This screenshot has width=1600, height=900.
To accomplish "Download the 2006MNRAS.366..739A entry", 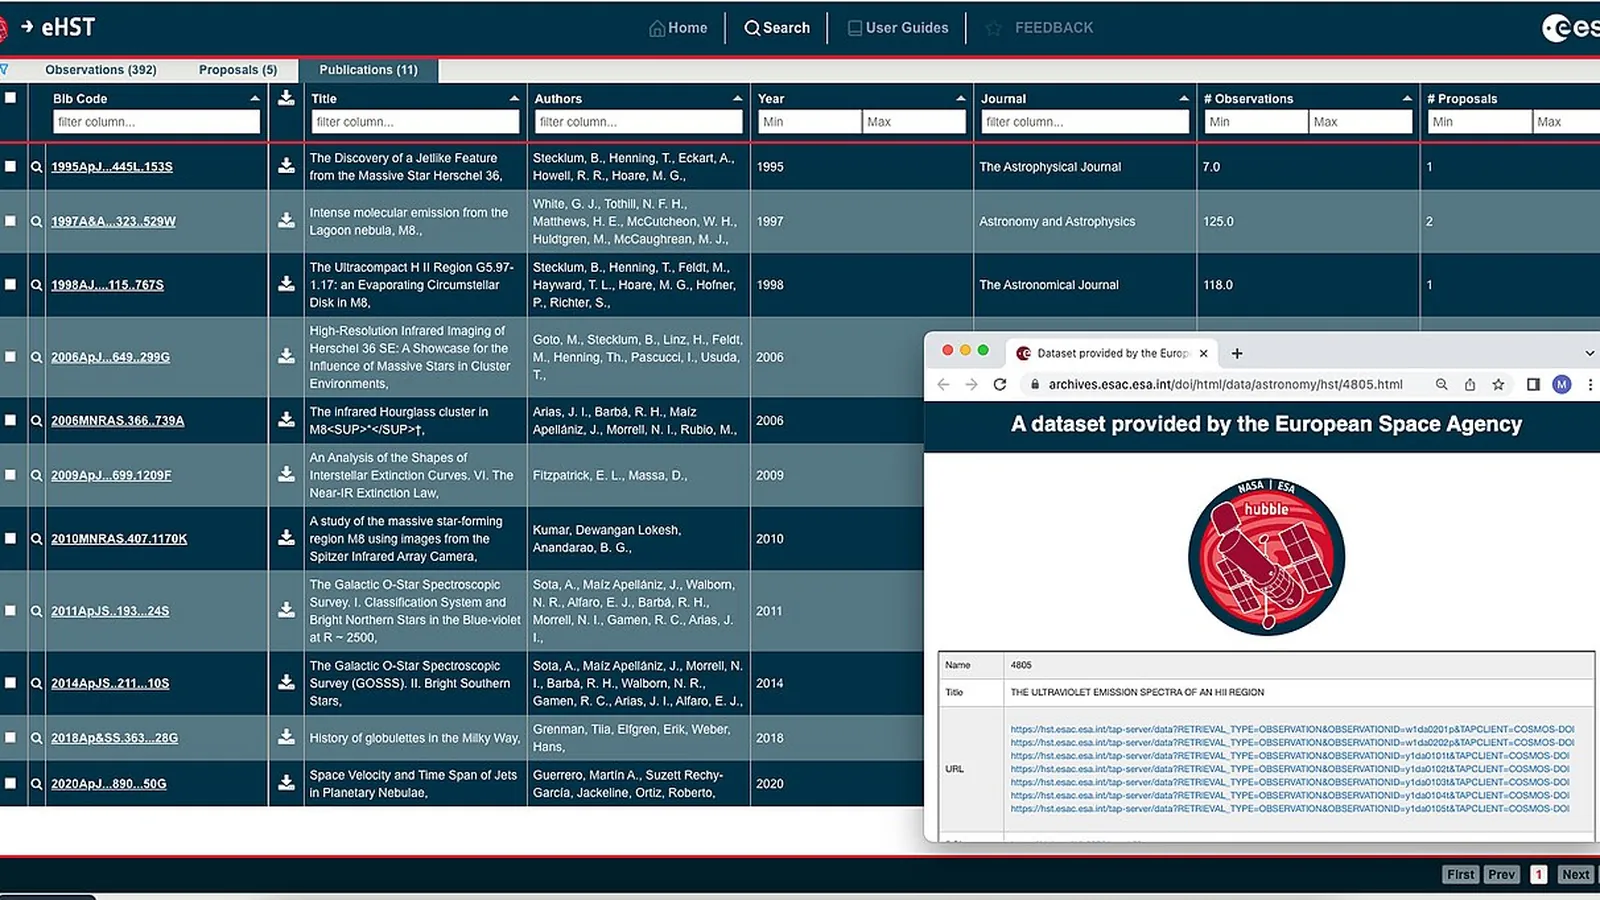I will [x=286, y=420].
